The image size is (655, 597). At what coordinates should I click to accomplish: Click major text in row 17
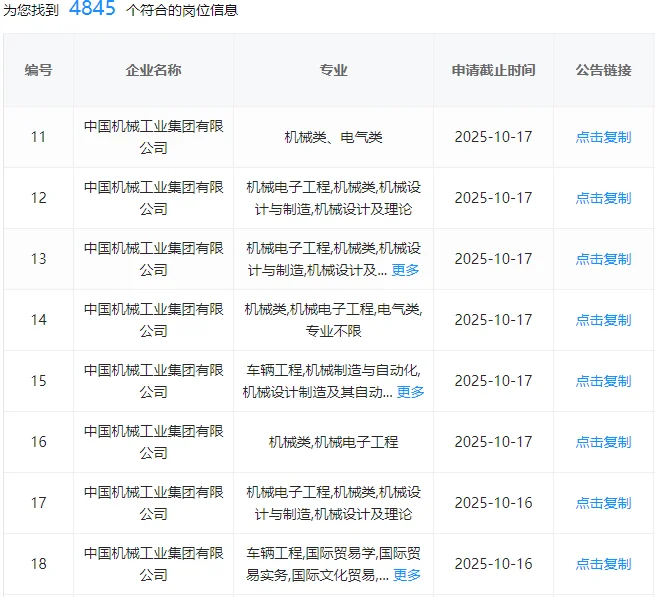[x=333, y=503]
